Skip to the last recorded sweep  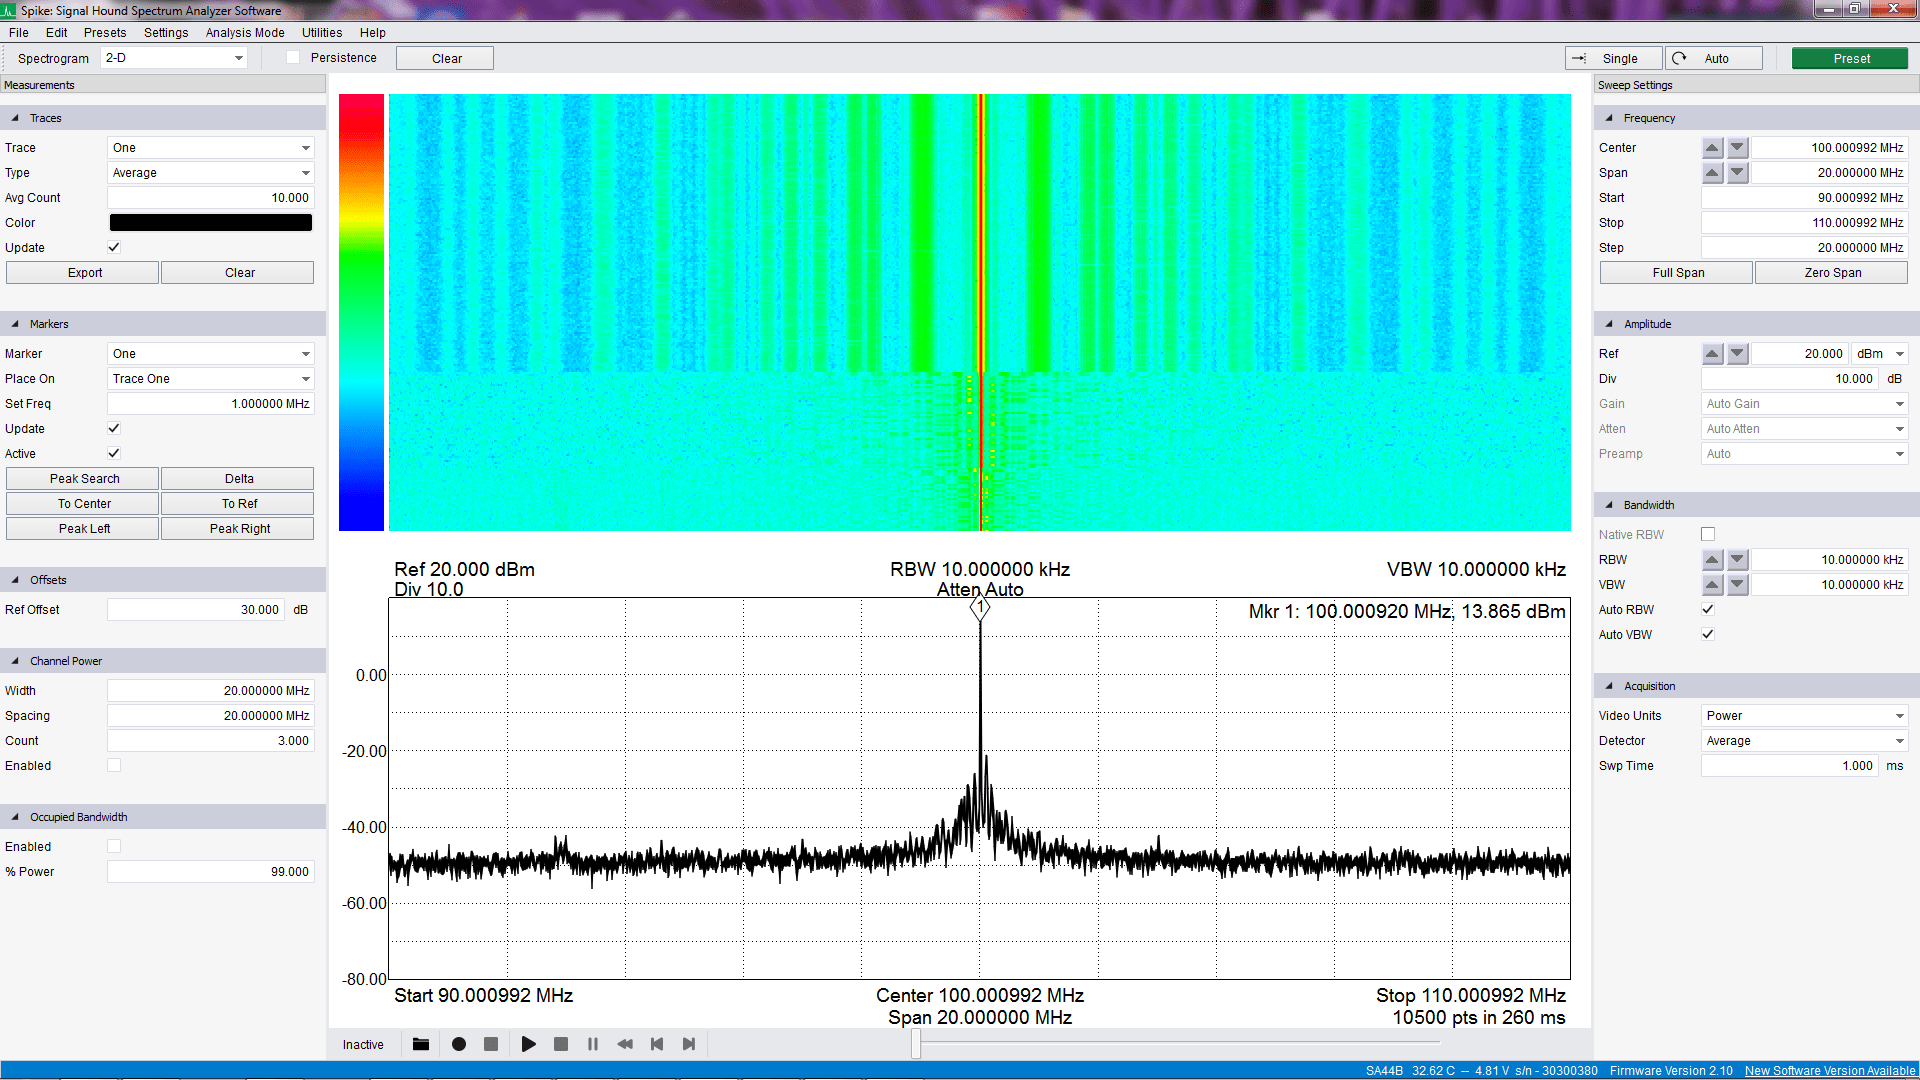click(x=689, y=1044)
